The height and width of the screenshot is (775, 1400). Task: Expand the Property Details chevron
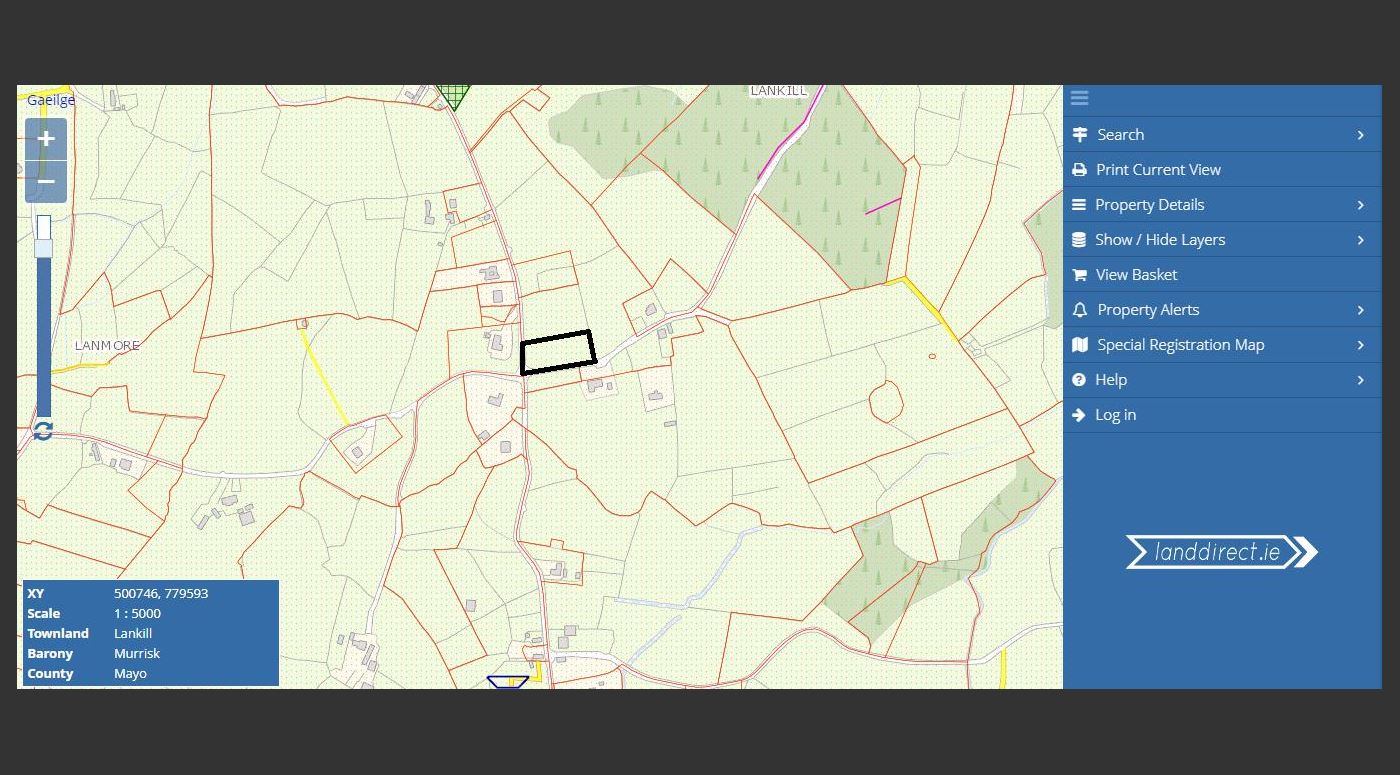tap(1360, 205)
